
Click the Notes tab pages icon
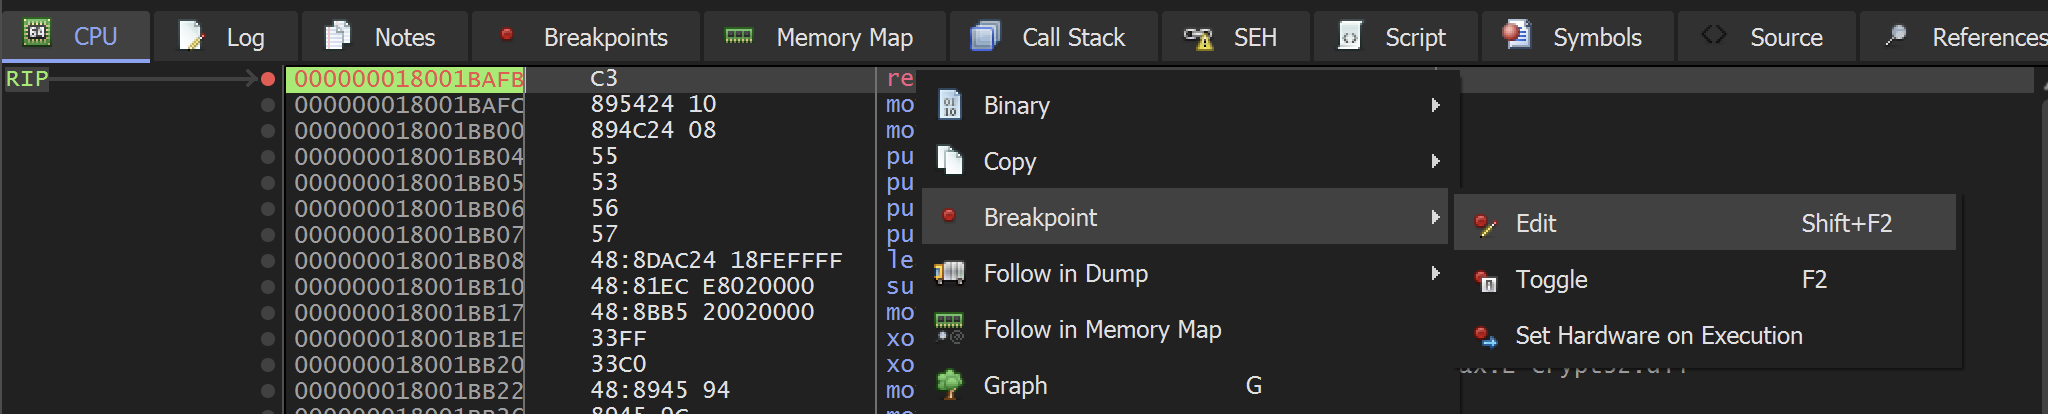tap(338, 36)
